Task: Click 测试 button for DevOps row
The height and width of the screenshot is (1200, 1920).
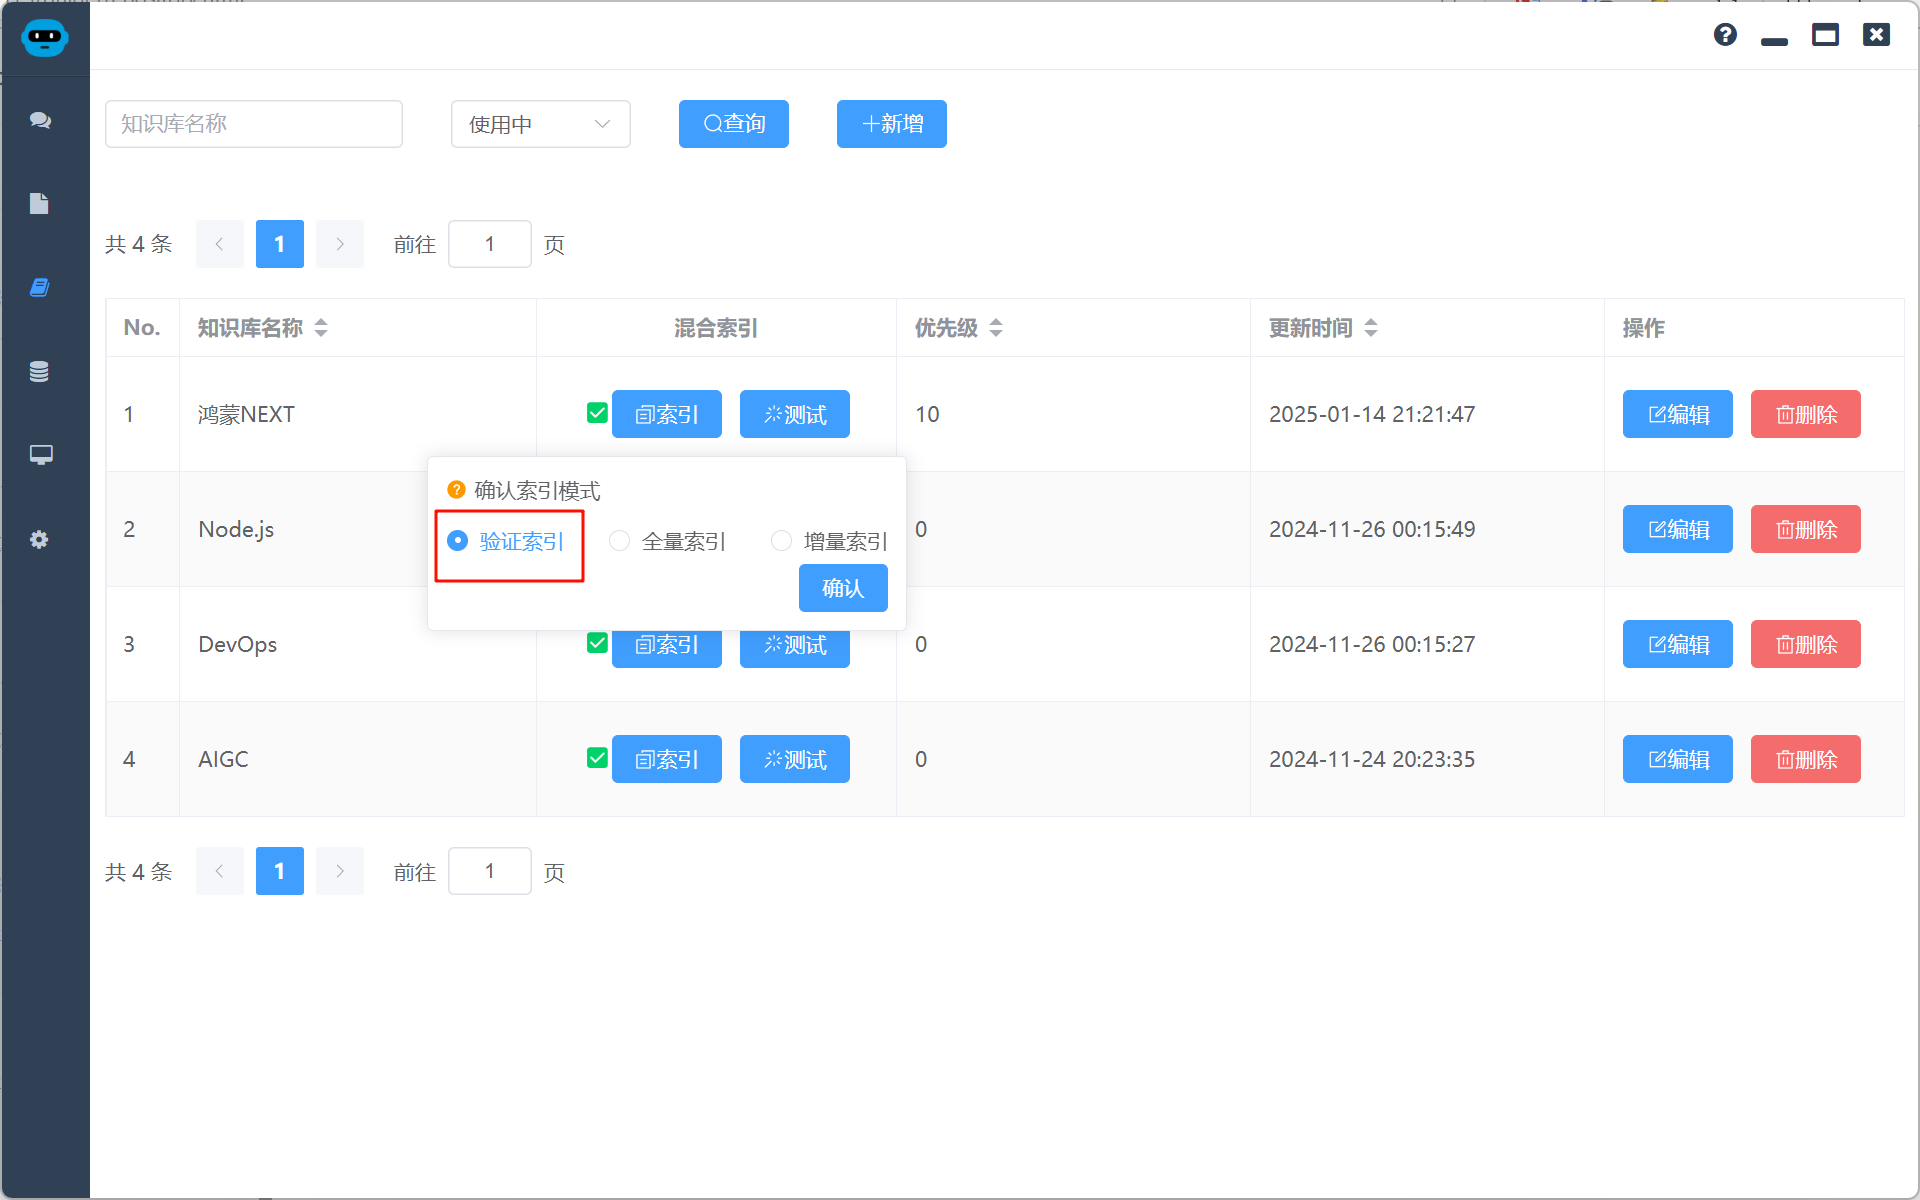Action: coord(795,648)
